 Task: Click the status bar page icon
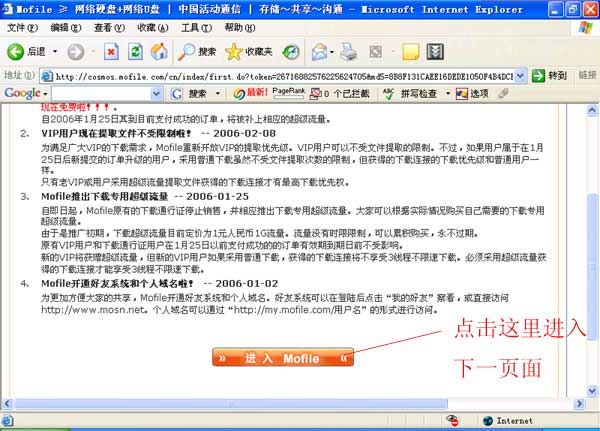click(7, 421)
